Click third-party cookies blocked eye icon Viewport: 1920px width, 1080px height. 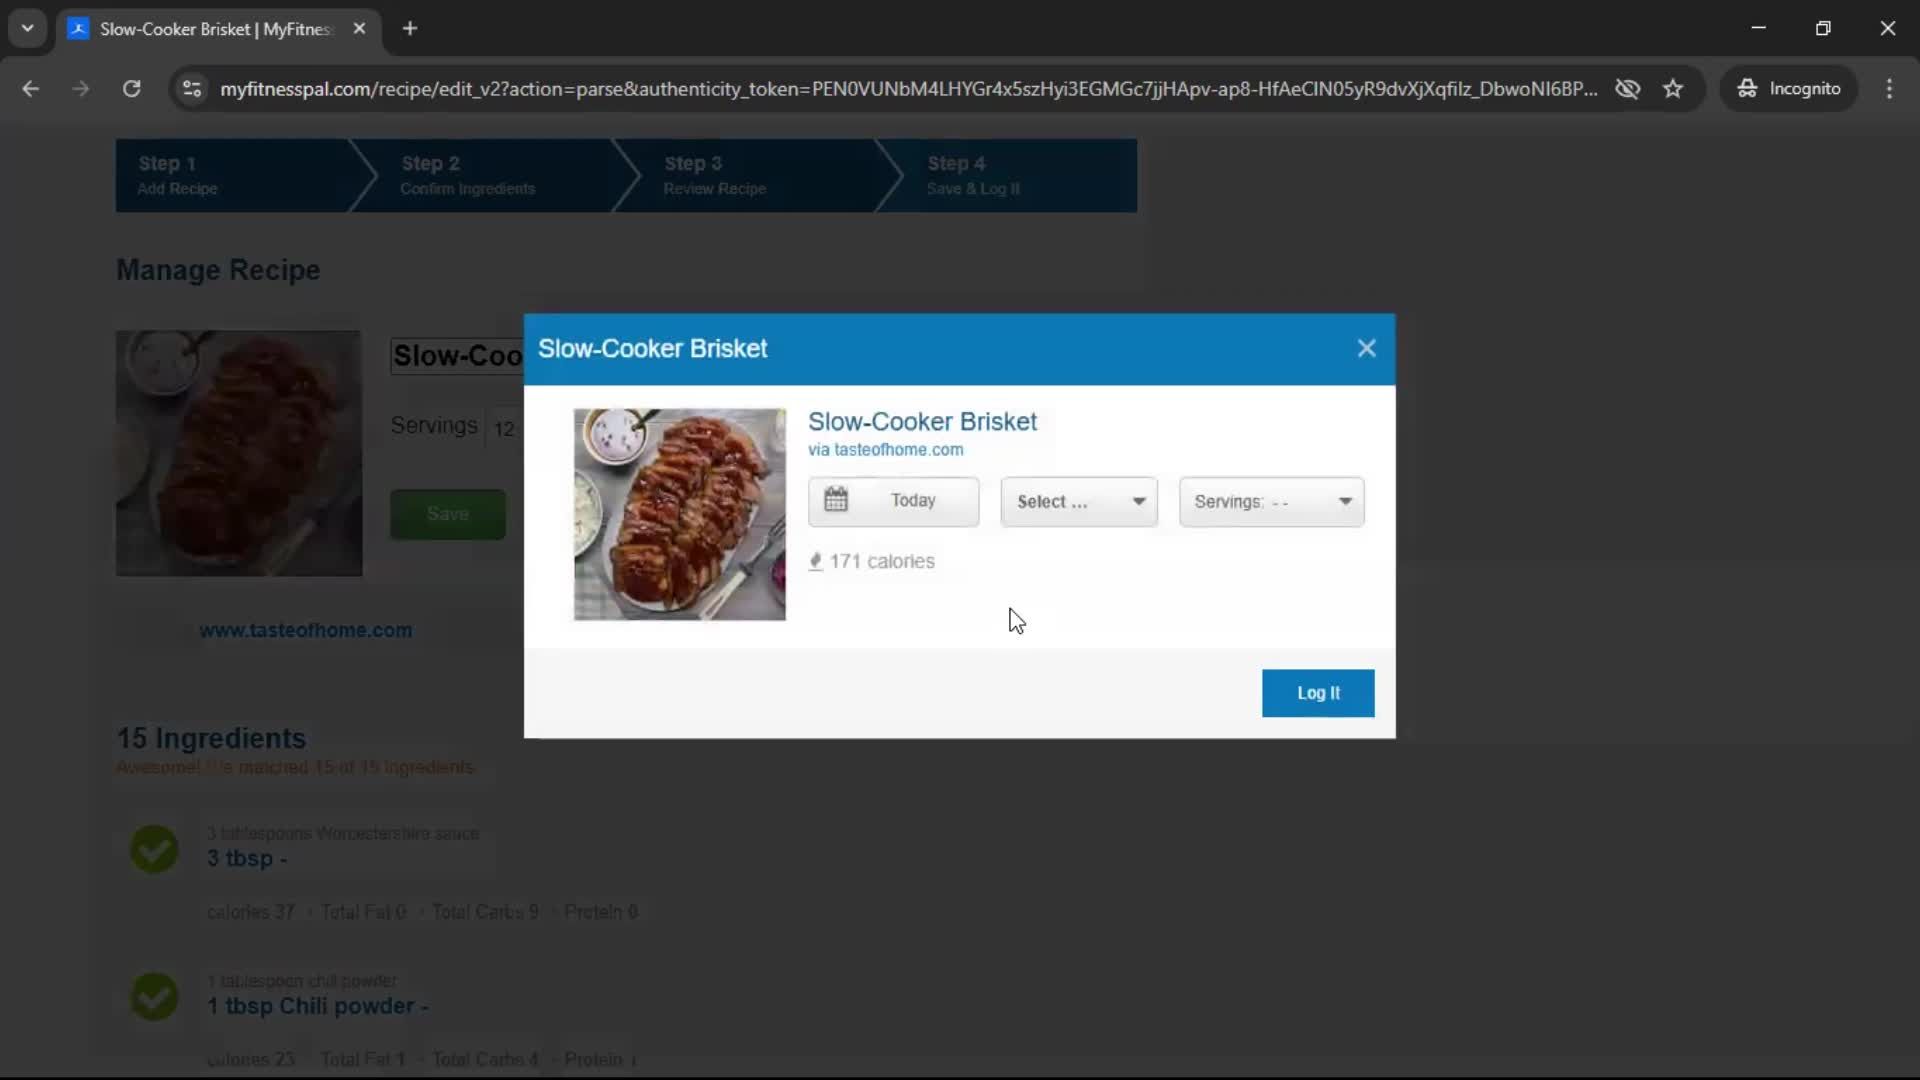1628,89
